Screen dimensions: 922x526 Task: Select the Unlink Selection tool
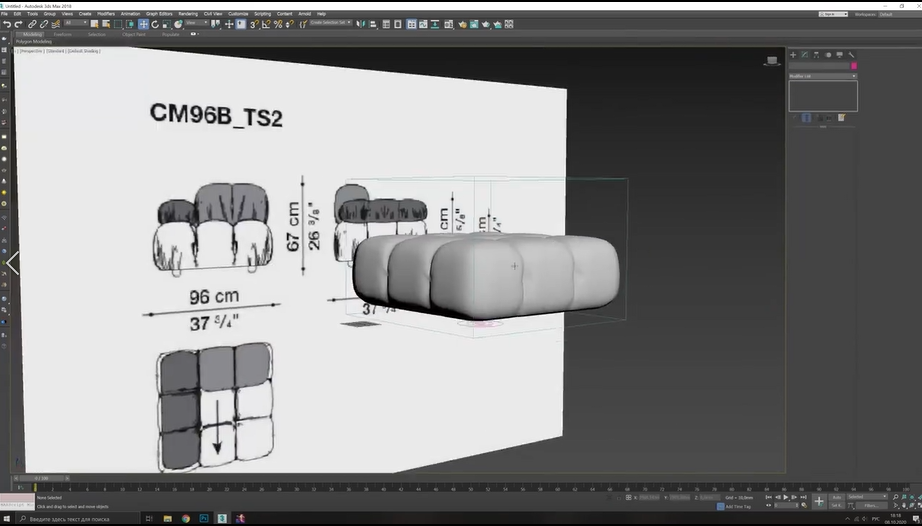tap(44, 24)
